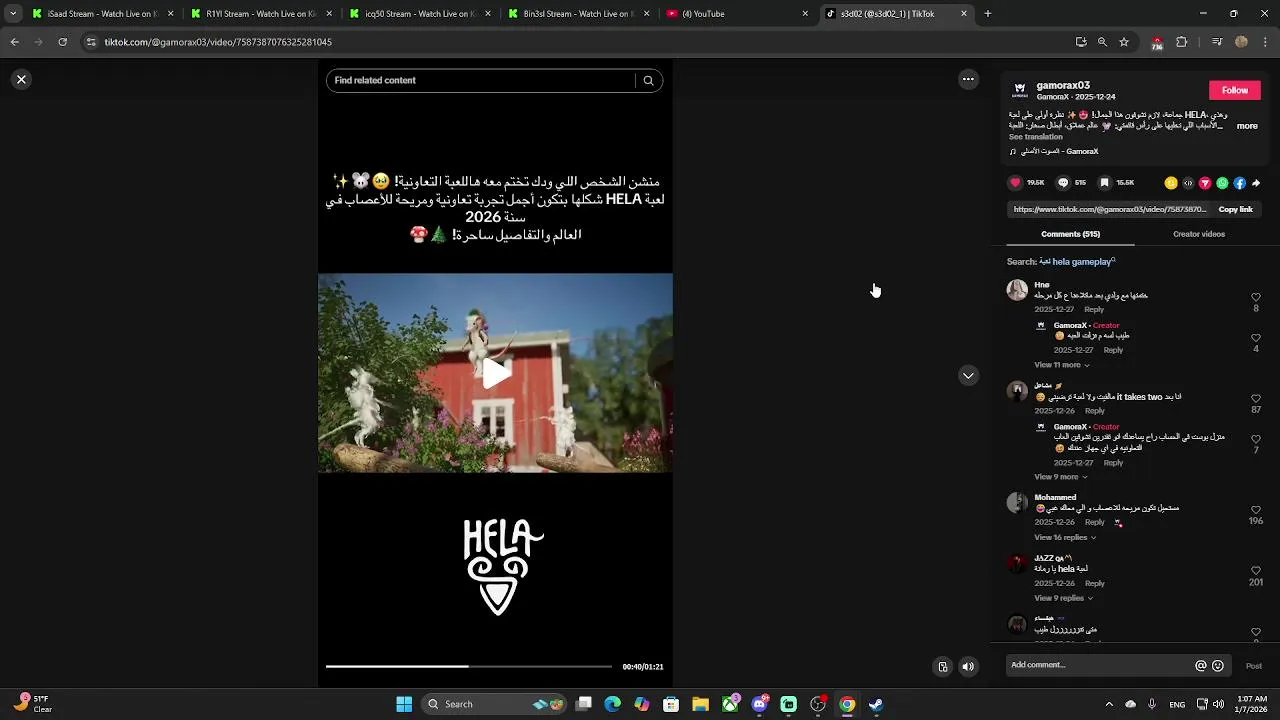1280x720 pixels.
Task: Insert a mention with the @ icon
Action: click(1201, 666)
